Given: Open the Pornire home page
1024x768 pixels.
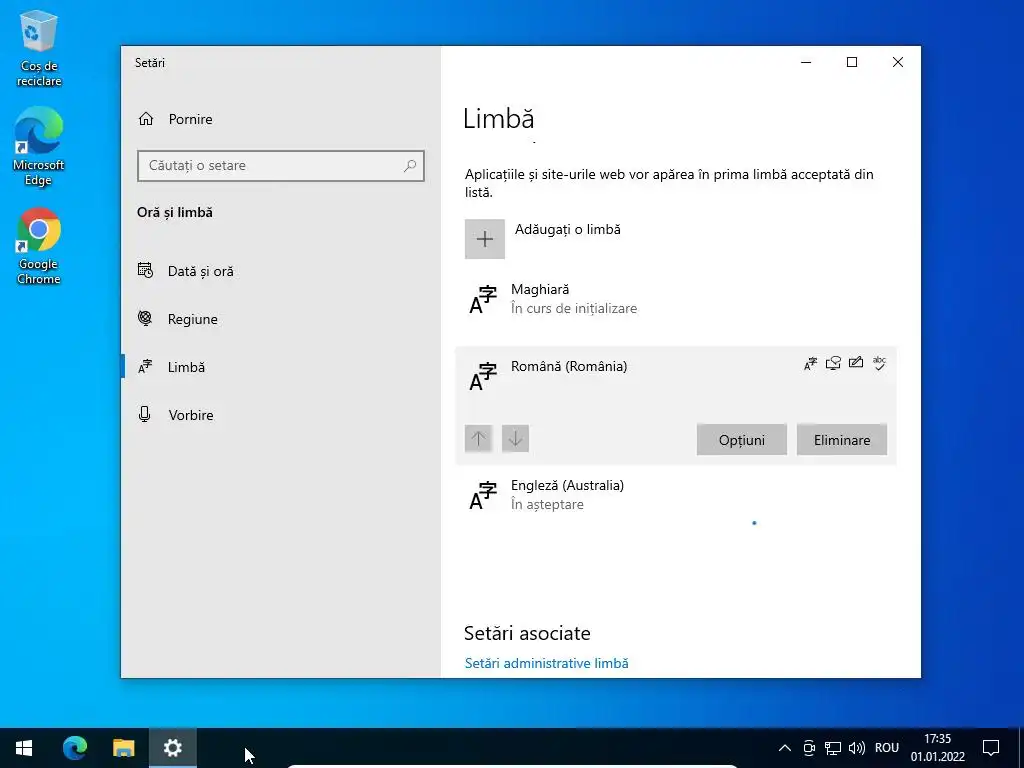Looking at the screenshot, I should point(281,119).
